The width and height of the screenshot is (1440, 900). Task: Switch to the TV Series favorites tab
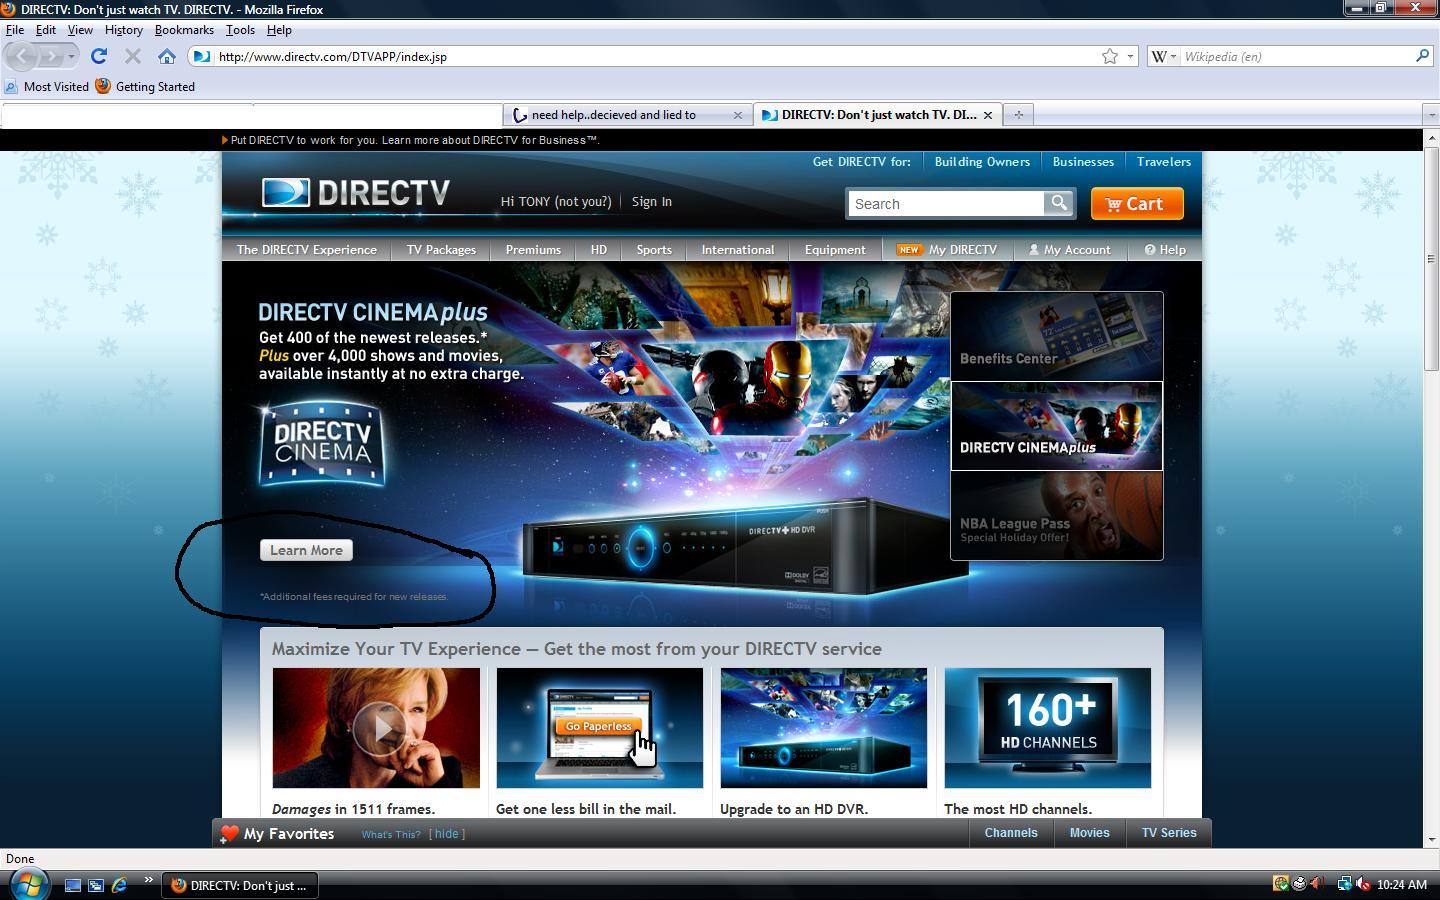(x=1169, y=833)
